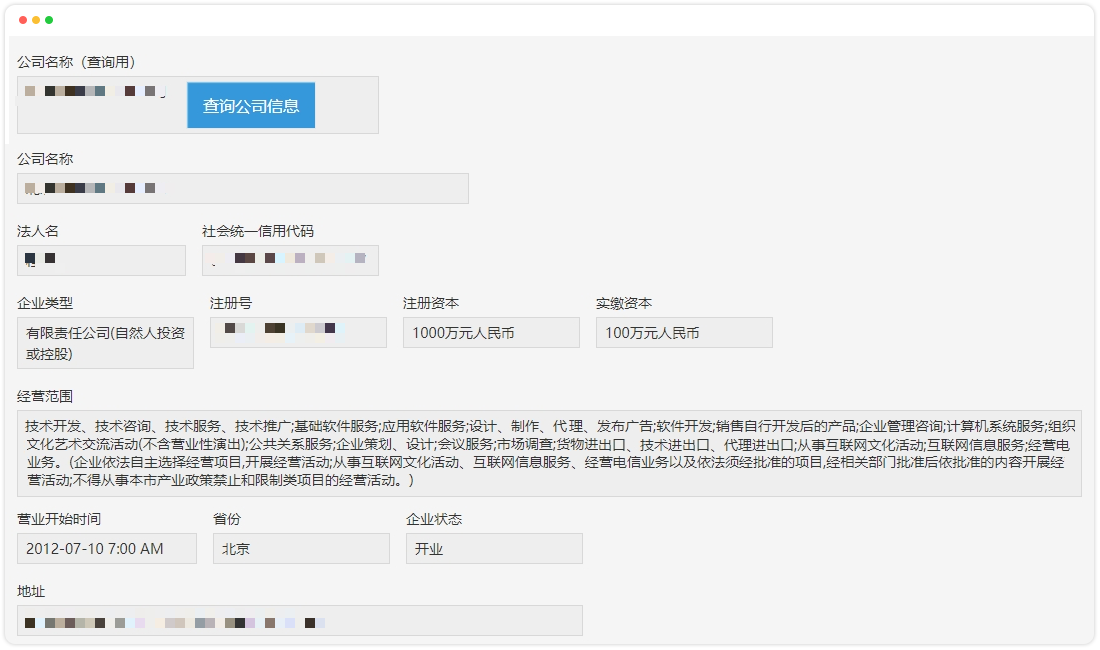The image size is (1100, 650).
Task: Select the 营业开始时间 date field
Action: (107, 548)
